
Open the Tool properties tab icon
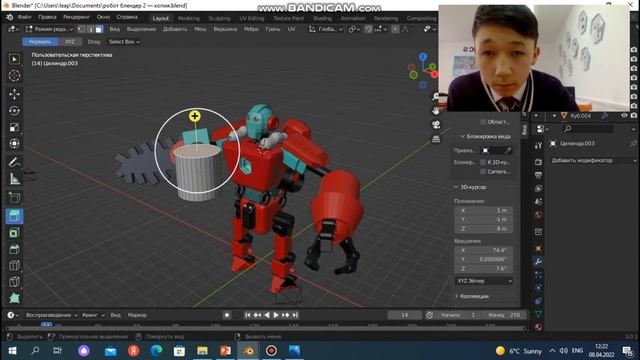coord(538,145)
